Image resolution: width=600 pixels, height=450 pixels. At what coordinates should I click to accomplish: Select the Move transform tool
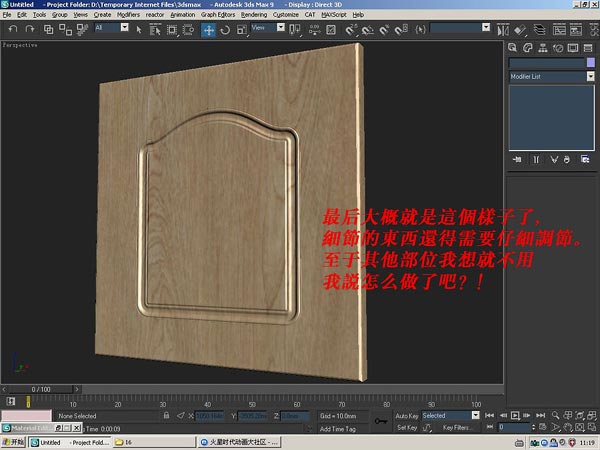click(x=209, y=30)
